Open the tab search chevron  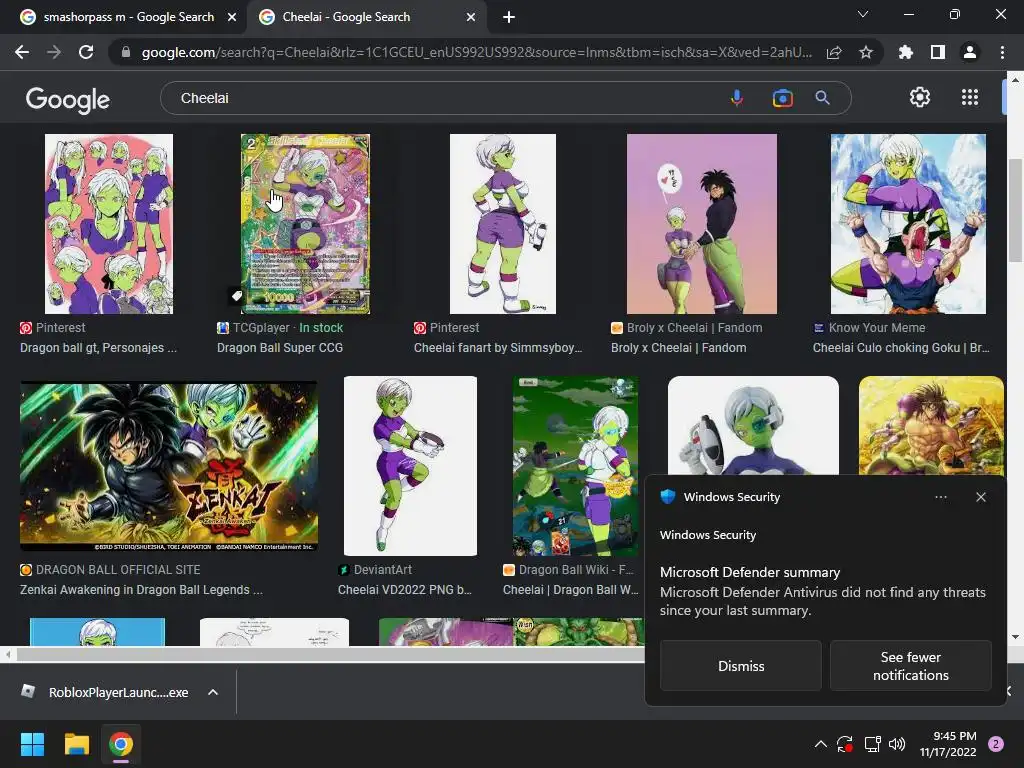click(863, 14)
